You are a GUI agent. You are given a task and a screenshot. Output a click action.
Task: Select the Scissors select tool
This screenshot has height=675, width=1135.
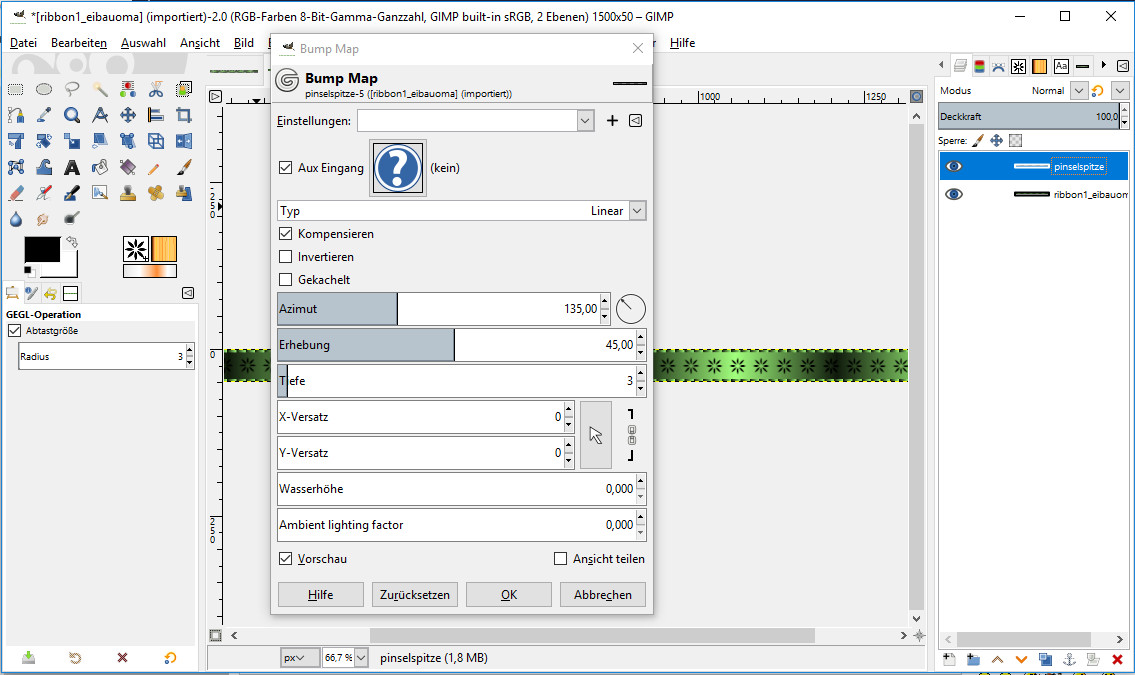point(156,89)
